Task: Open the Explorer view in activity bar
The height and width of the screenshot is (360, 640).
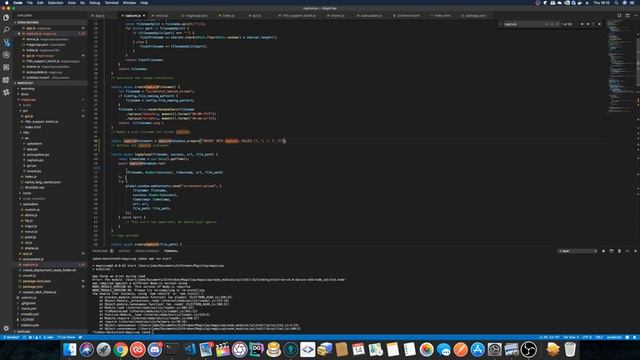Action: pos(6,18)
